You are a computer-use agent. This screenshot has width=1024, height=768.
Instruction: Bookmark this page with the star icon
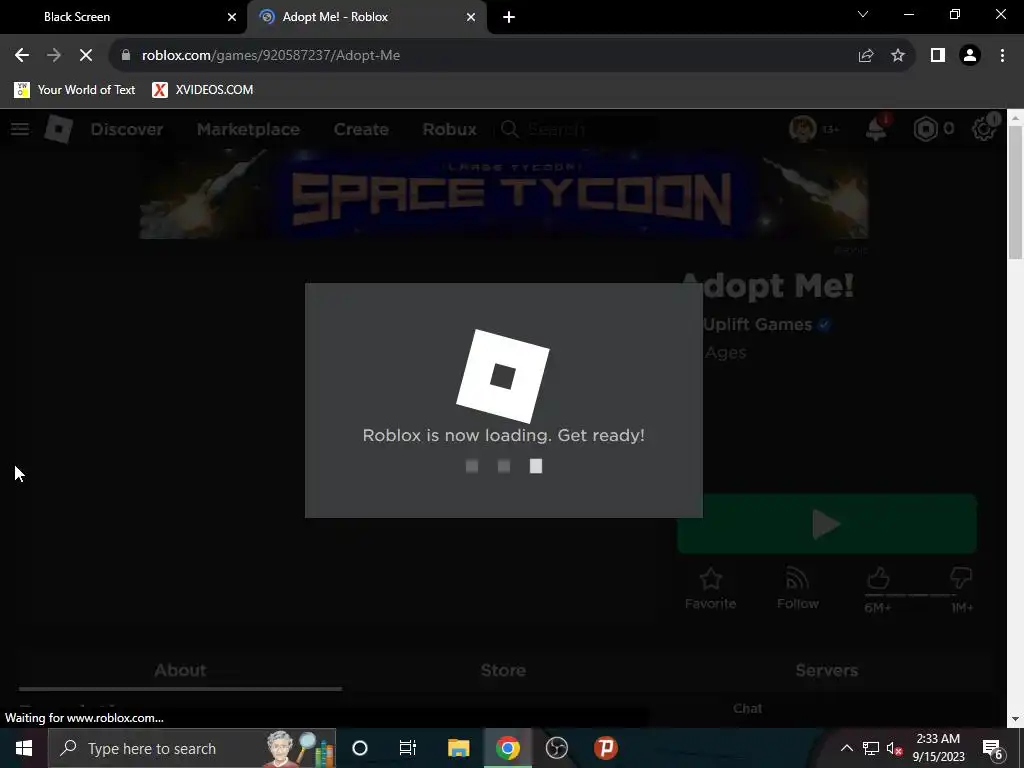(898, 56)
